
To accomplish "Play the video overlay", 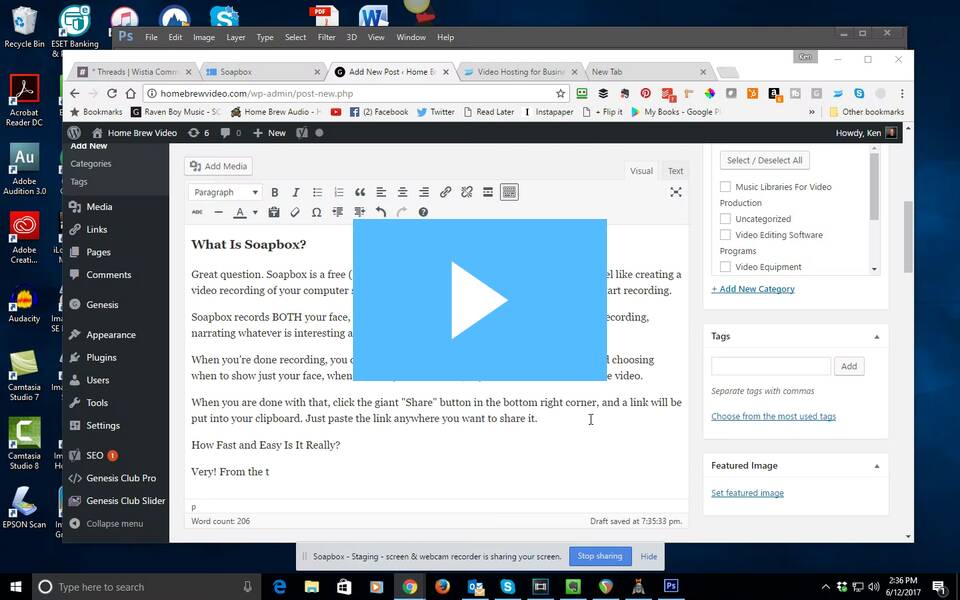I will click(479, 300).
